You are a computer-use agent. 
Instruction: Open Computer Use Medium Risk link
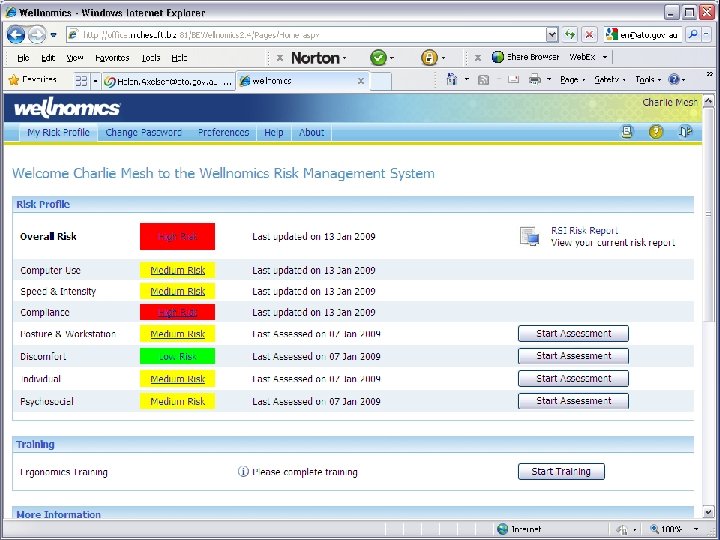[178, 270]
